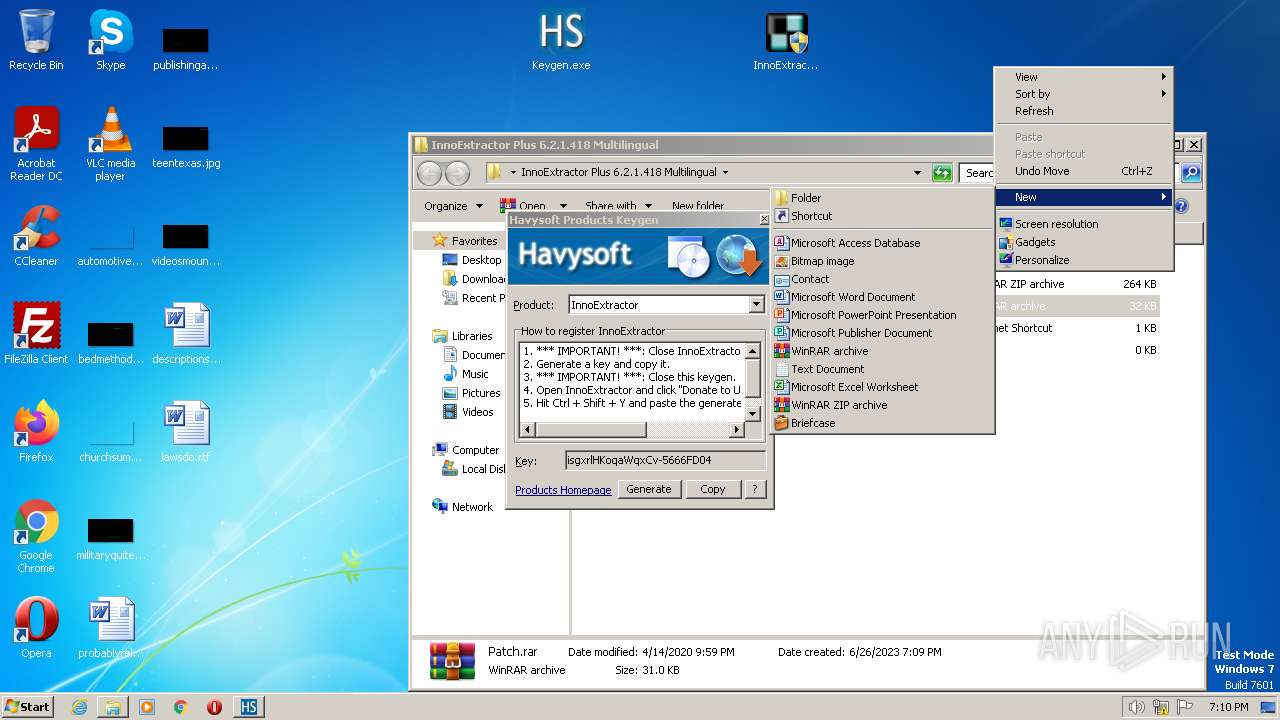Click the Chrome icon in the taskbar
This screenshot has height=720, width=1280.
(x=181, y=707)
